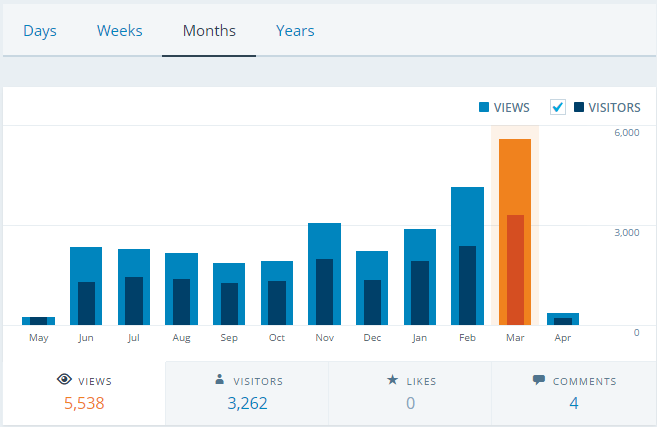
Task: Open the comments count of 4
Action: (574, 403)
